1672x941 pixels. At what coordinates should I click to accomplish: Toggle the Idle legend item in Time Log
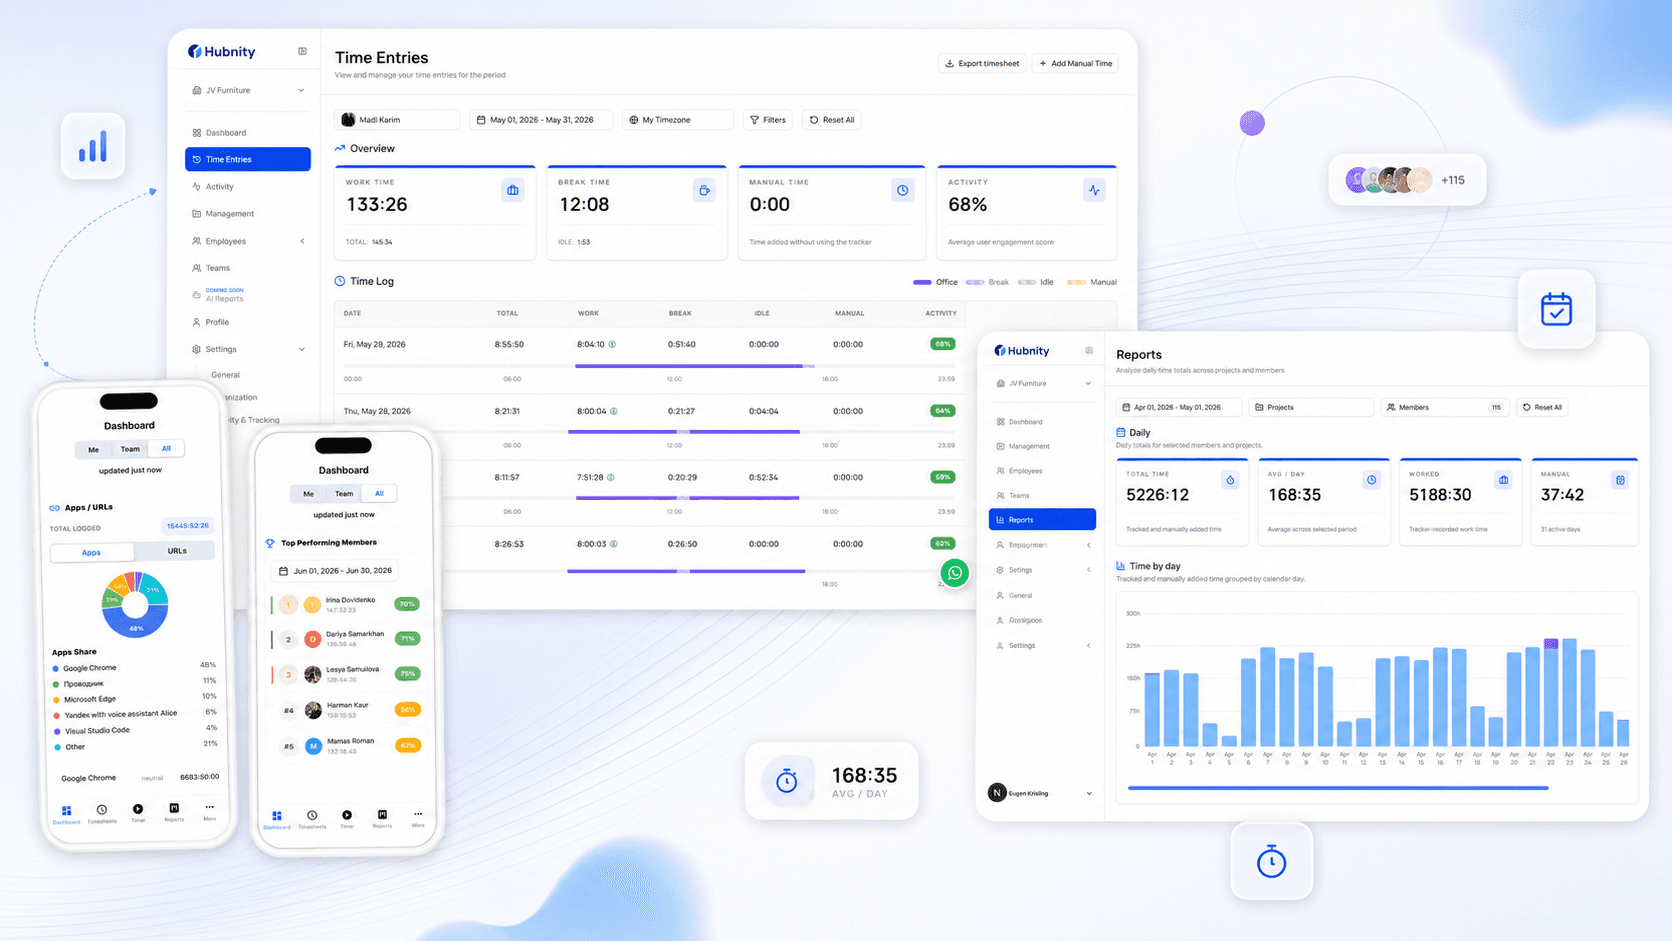1036,282
